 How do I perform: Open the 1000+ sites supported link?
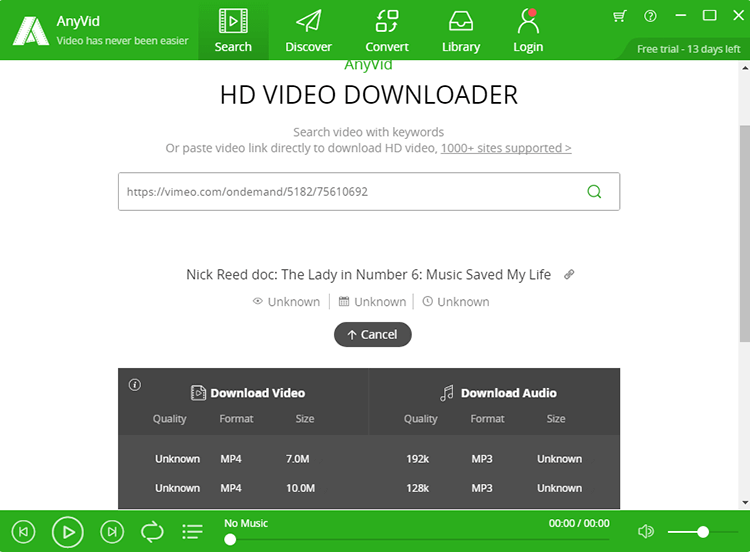pyautogui.click(x=506, y=148)
